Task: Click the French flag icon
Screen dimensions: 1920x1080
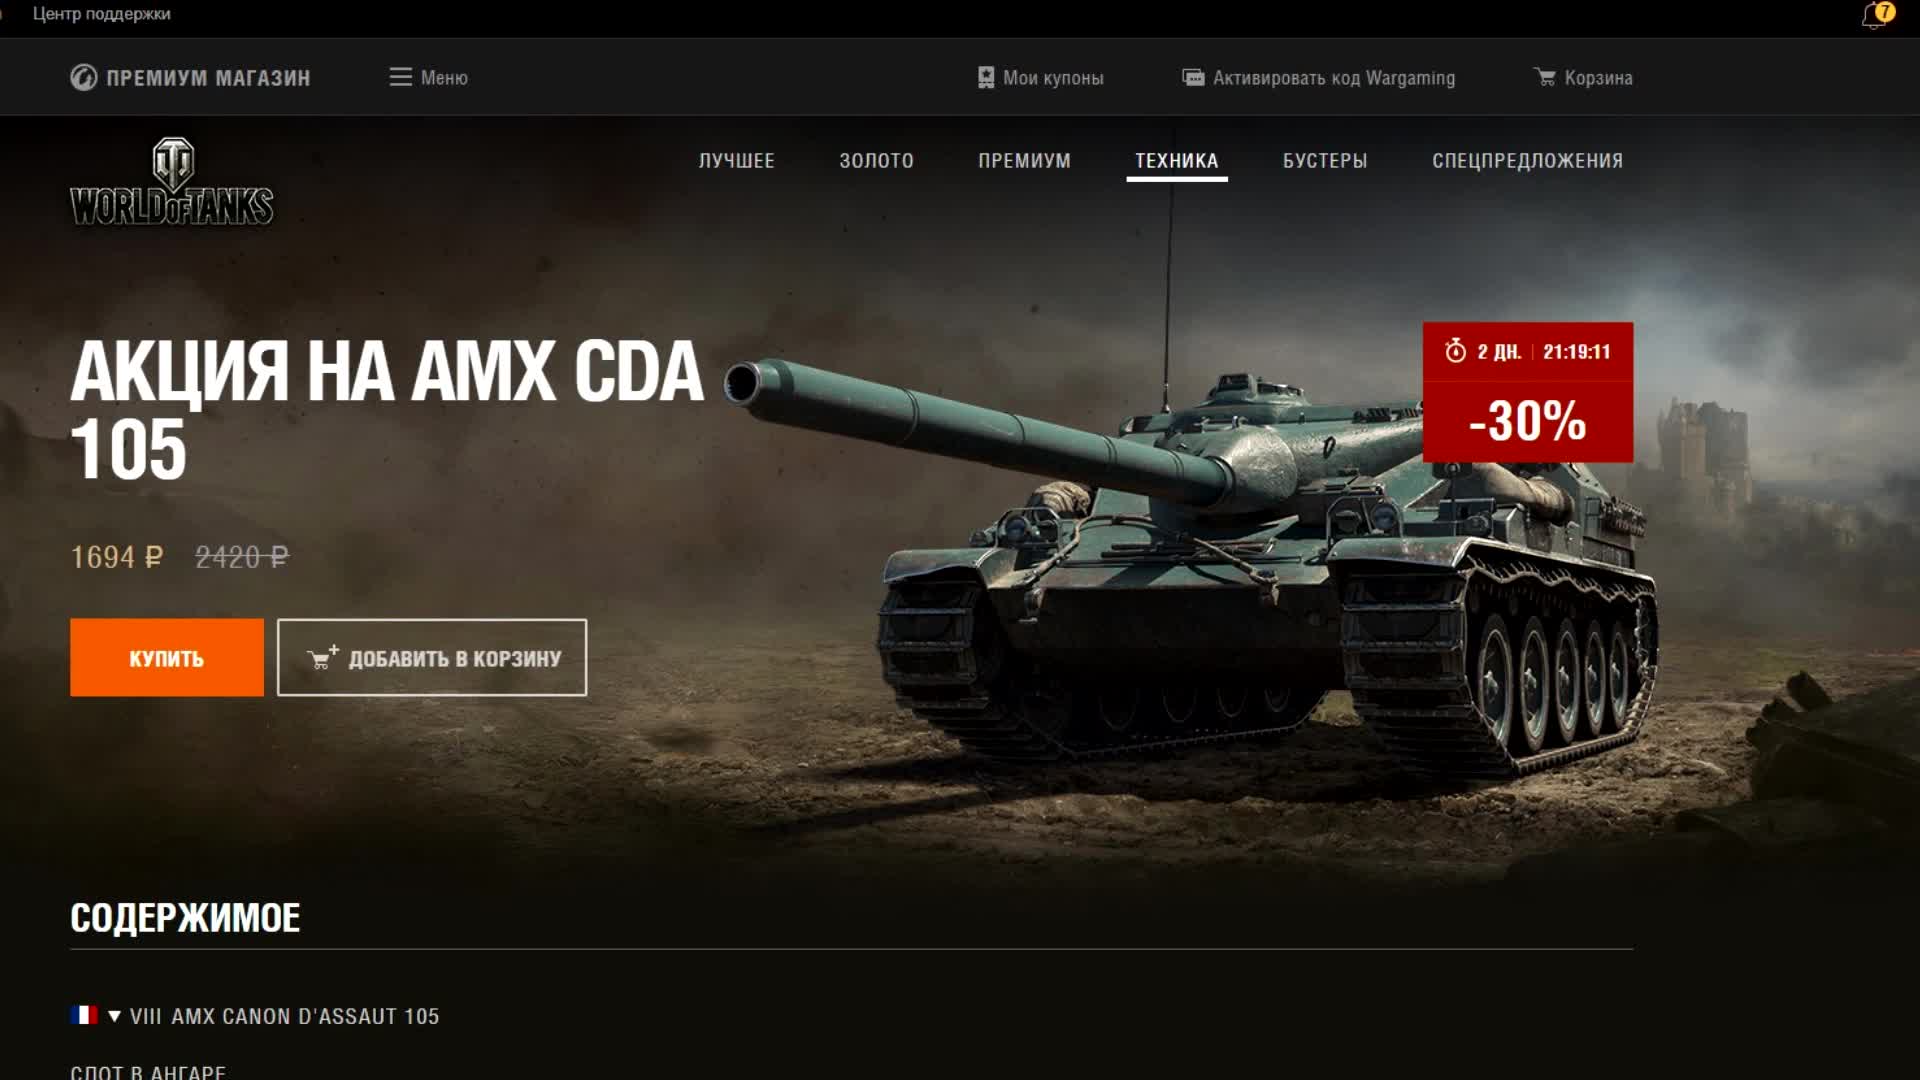Action: [84, 1015]
